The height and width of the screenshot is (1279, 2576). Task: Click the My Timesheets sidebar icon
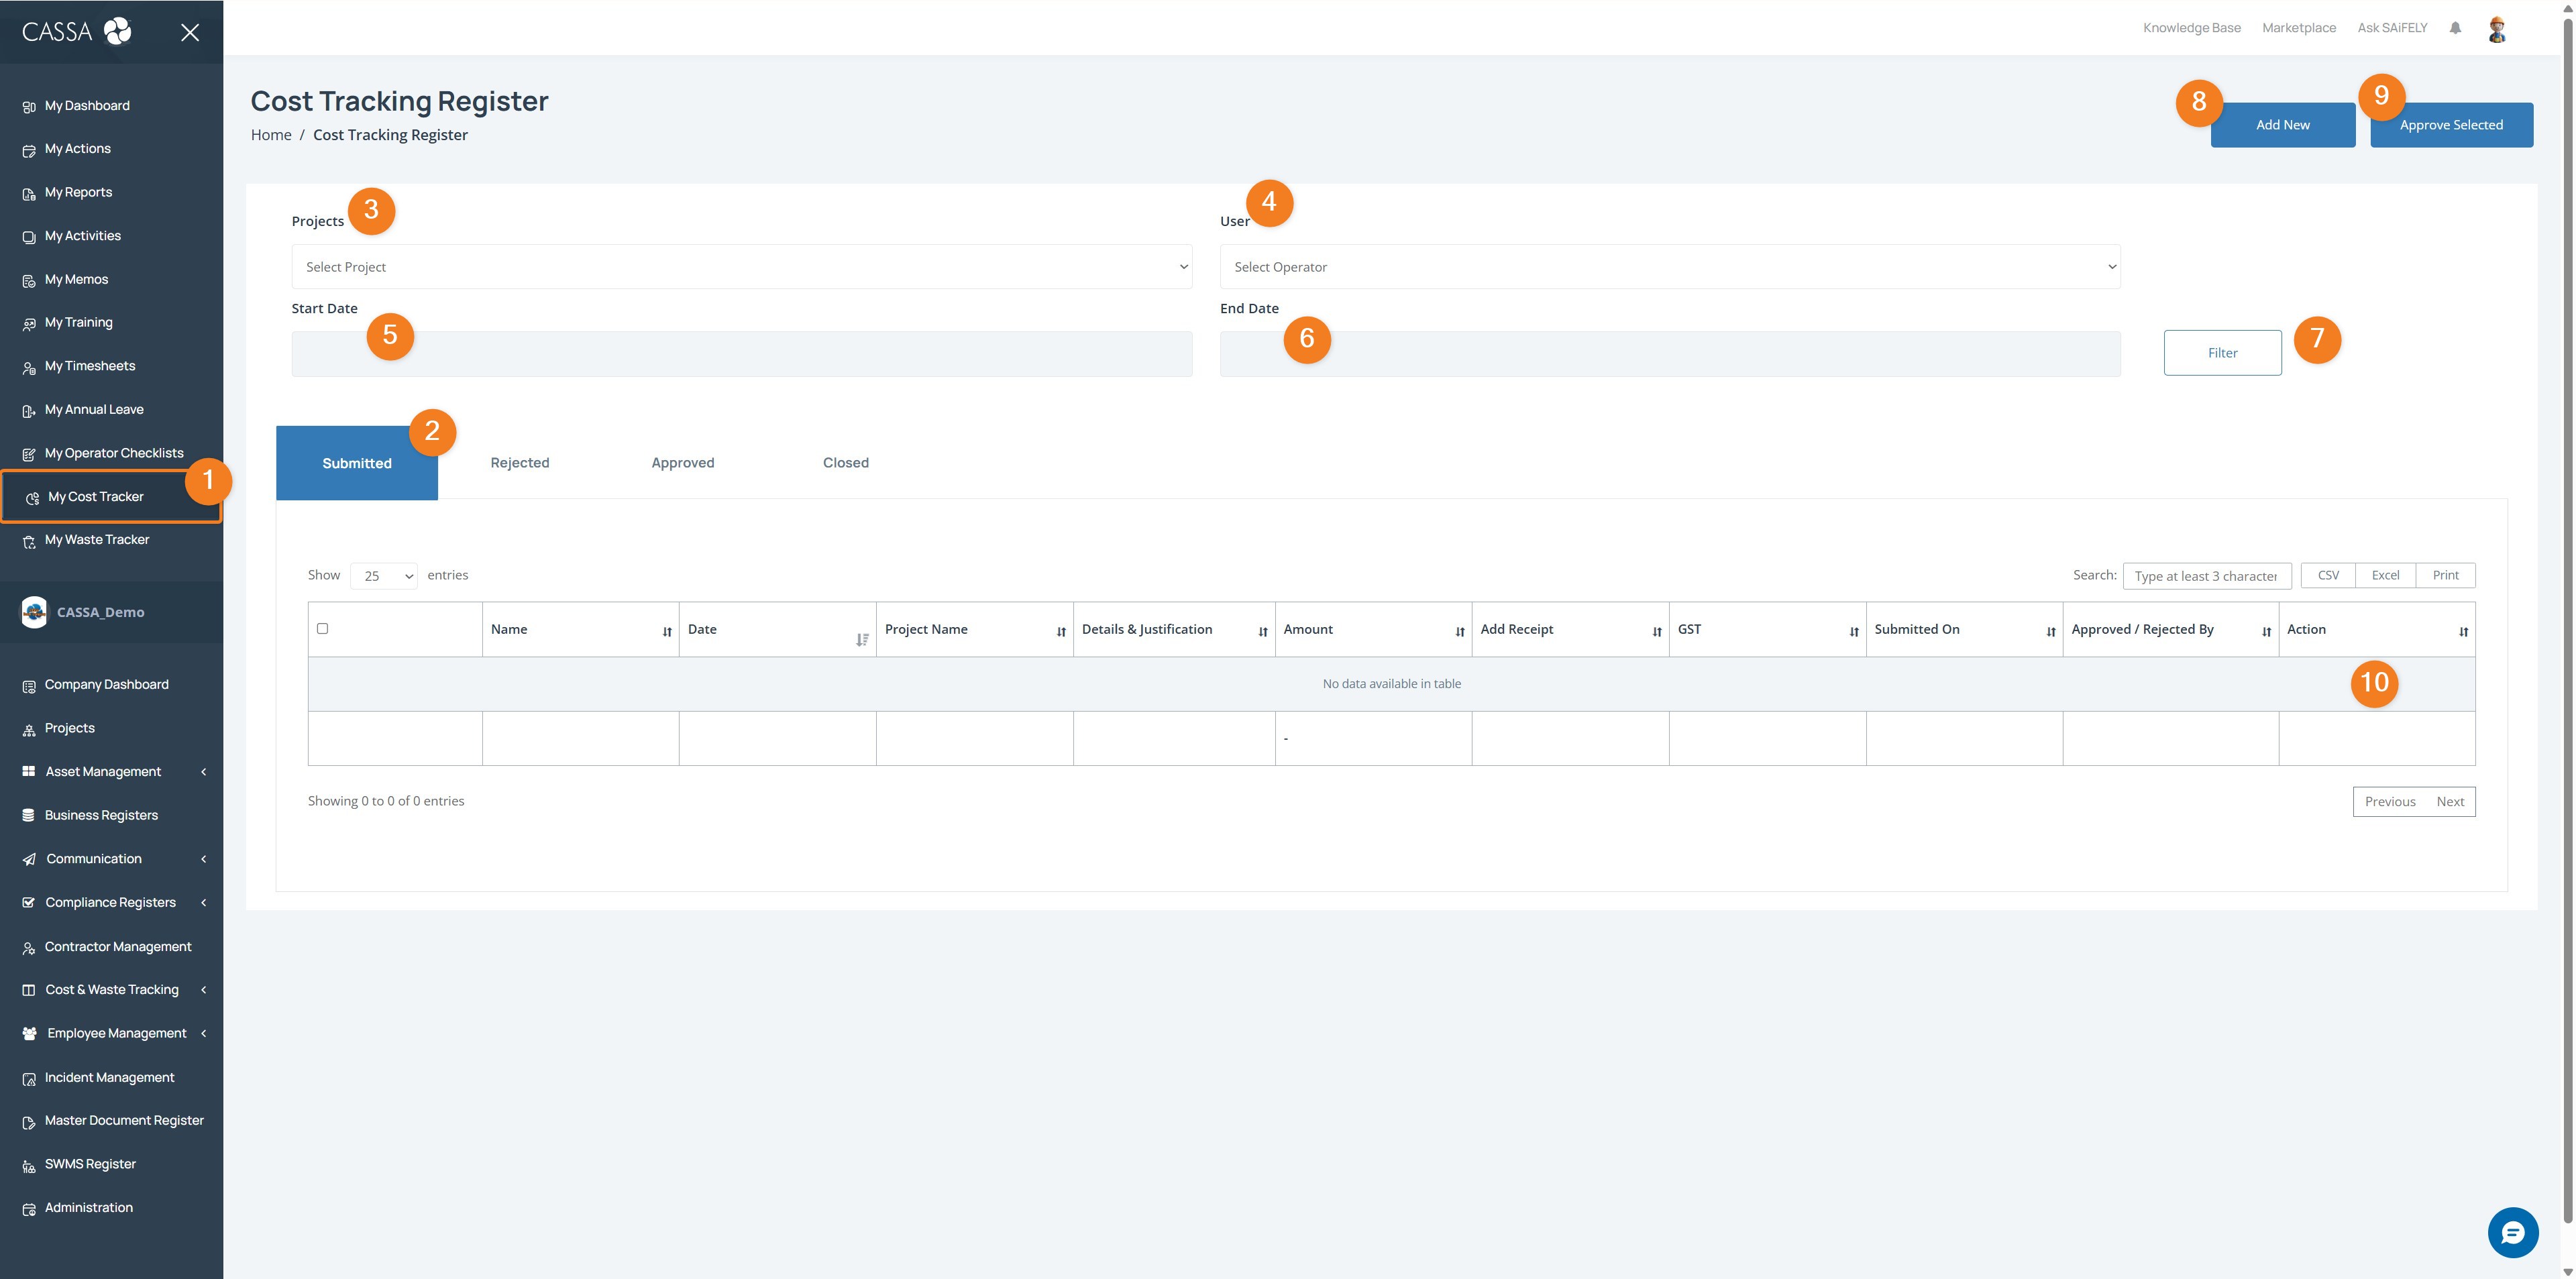[x=29, y=366]
